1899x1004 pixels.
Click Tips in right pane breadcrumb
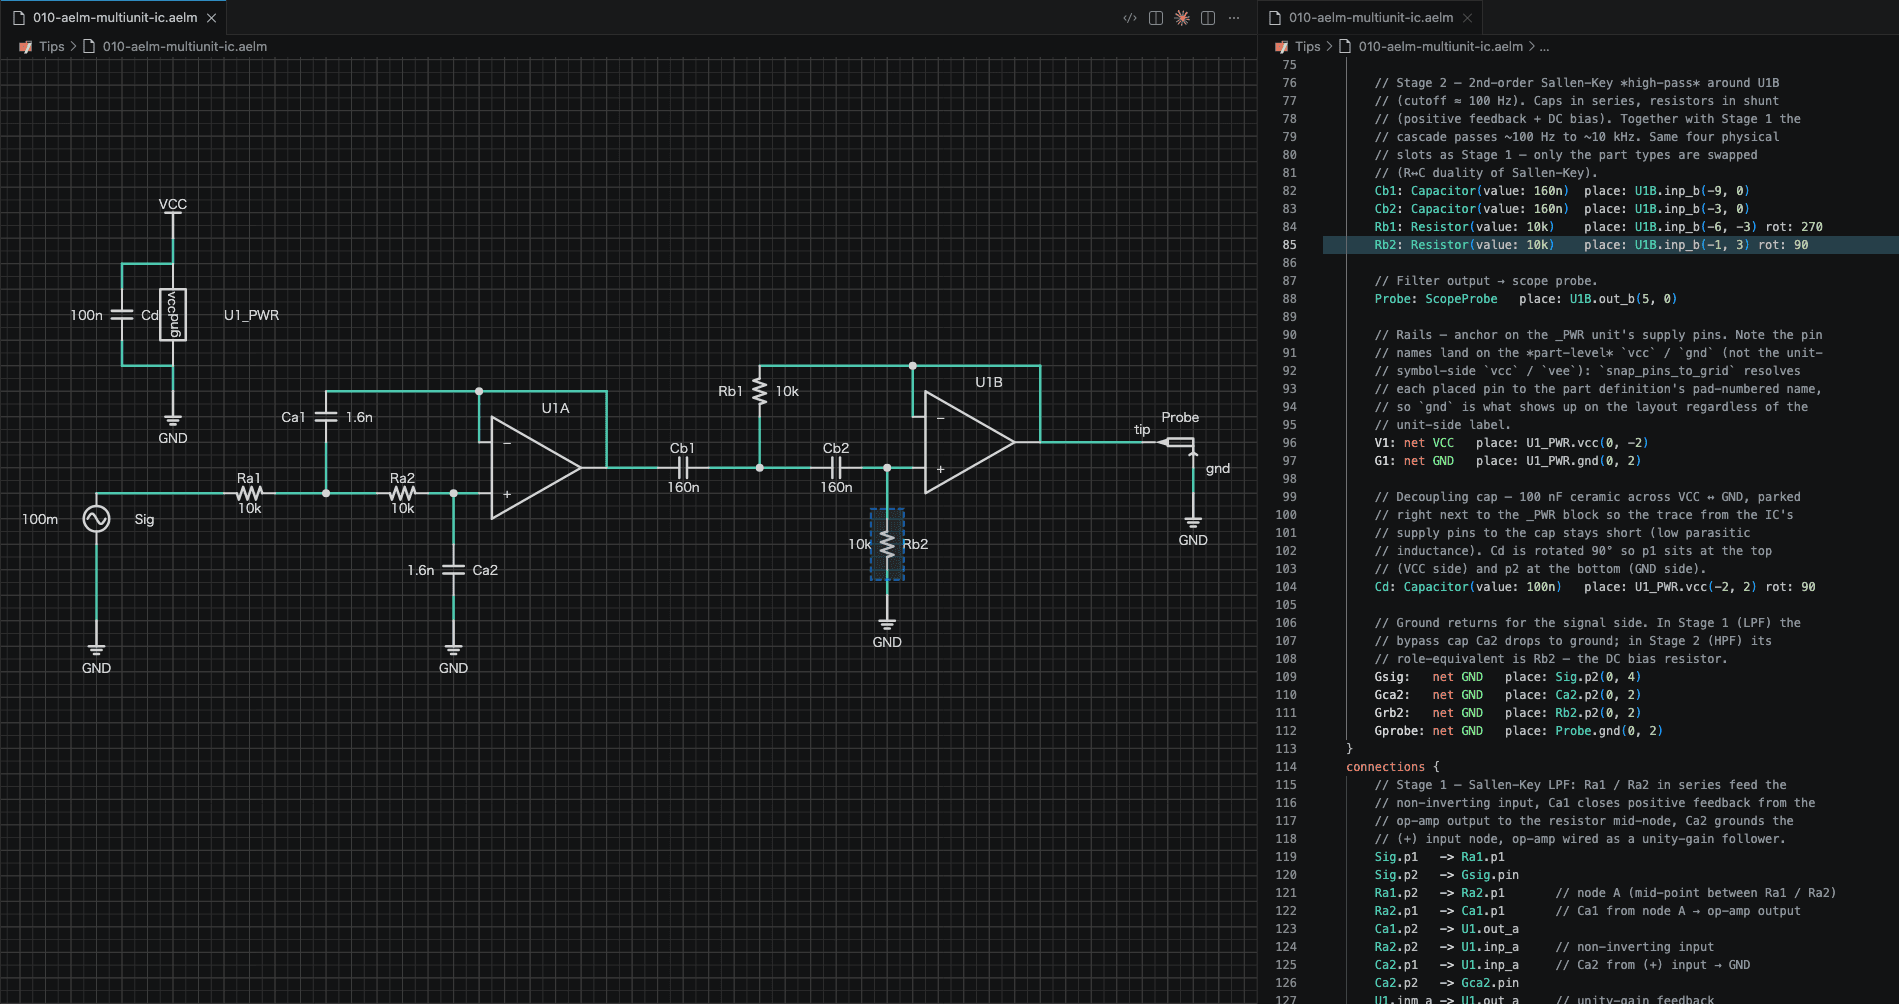coord(1308,46)
